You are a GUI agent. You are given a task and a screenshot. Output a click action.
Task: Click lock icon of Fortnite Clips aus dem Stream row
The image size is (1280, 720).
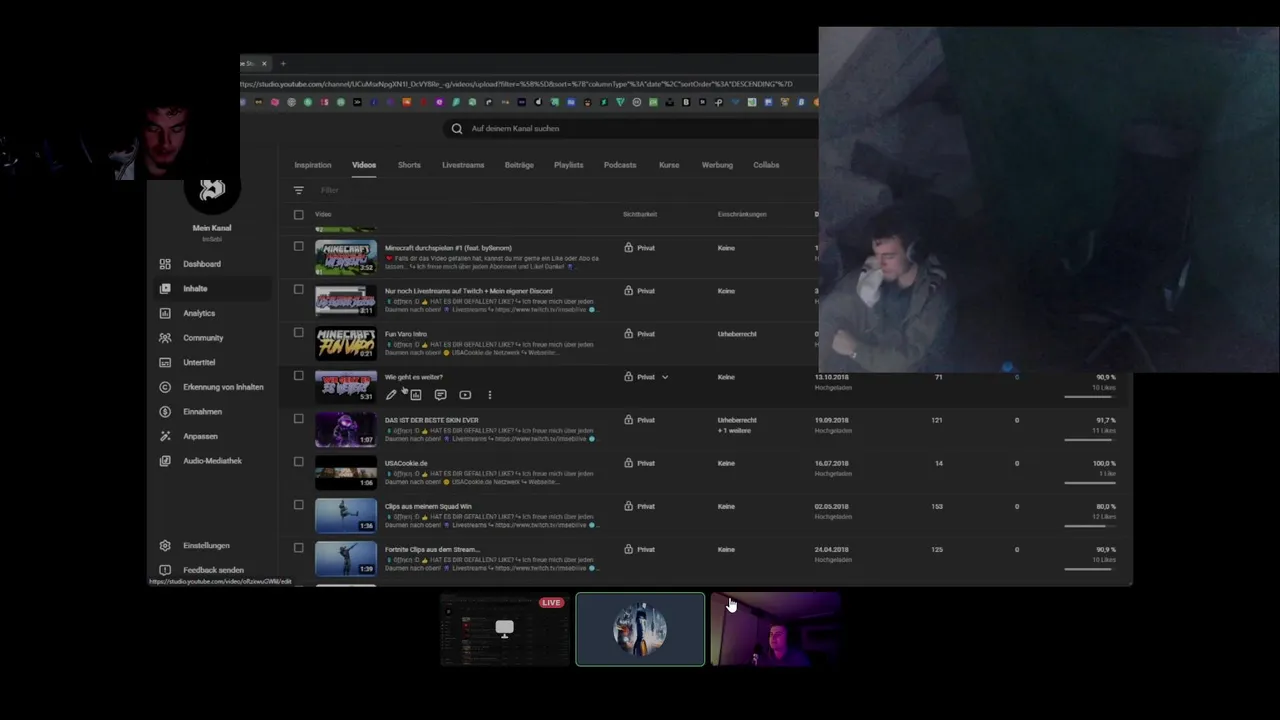628,549
